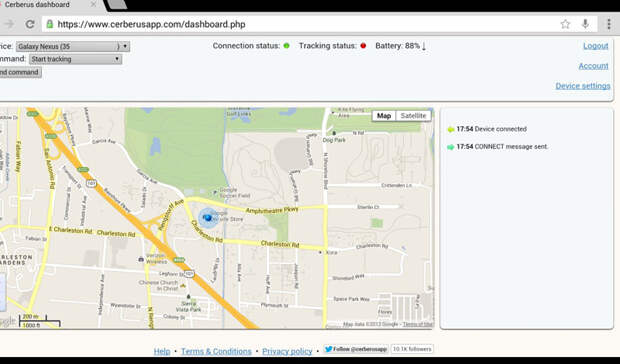Open the Privacy policy link
Viewport: 620px width, 364px height.
[287, 351]
